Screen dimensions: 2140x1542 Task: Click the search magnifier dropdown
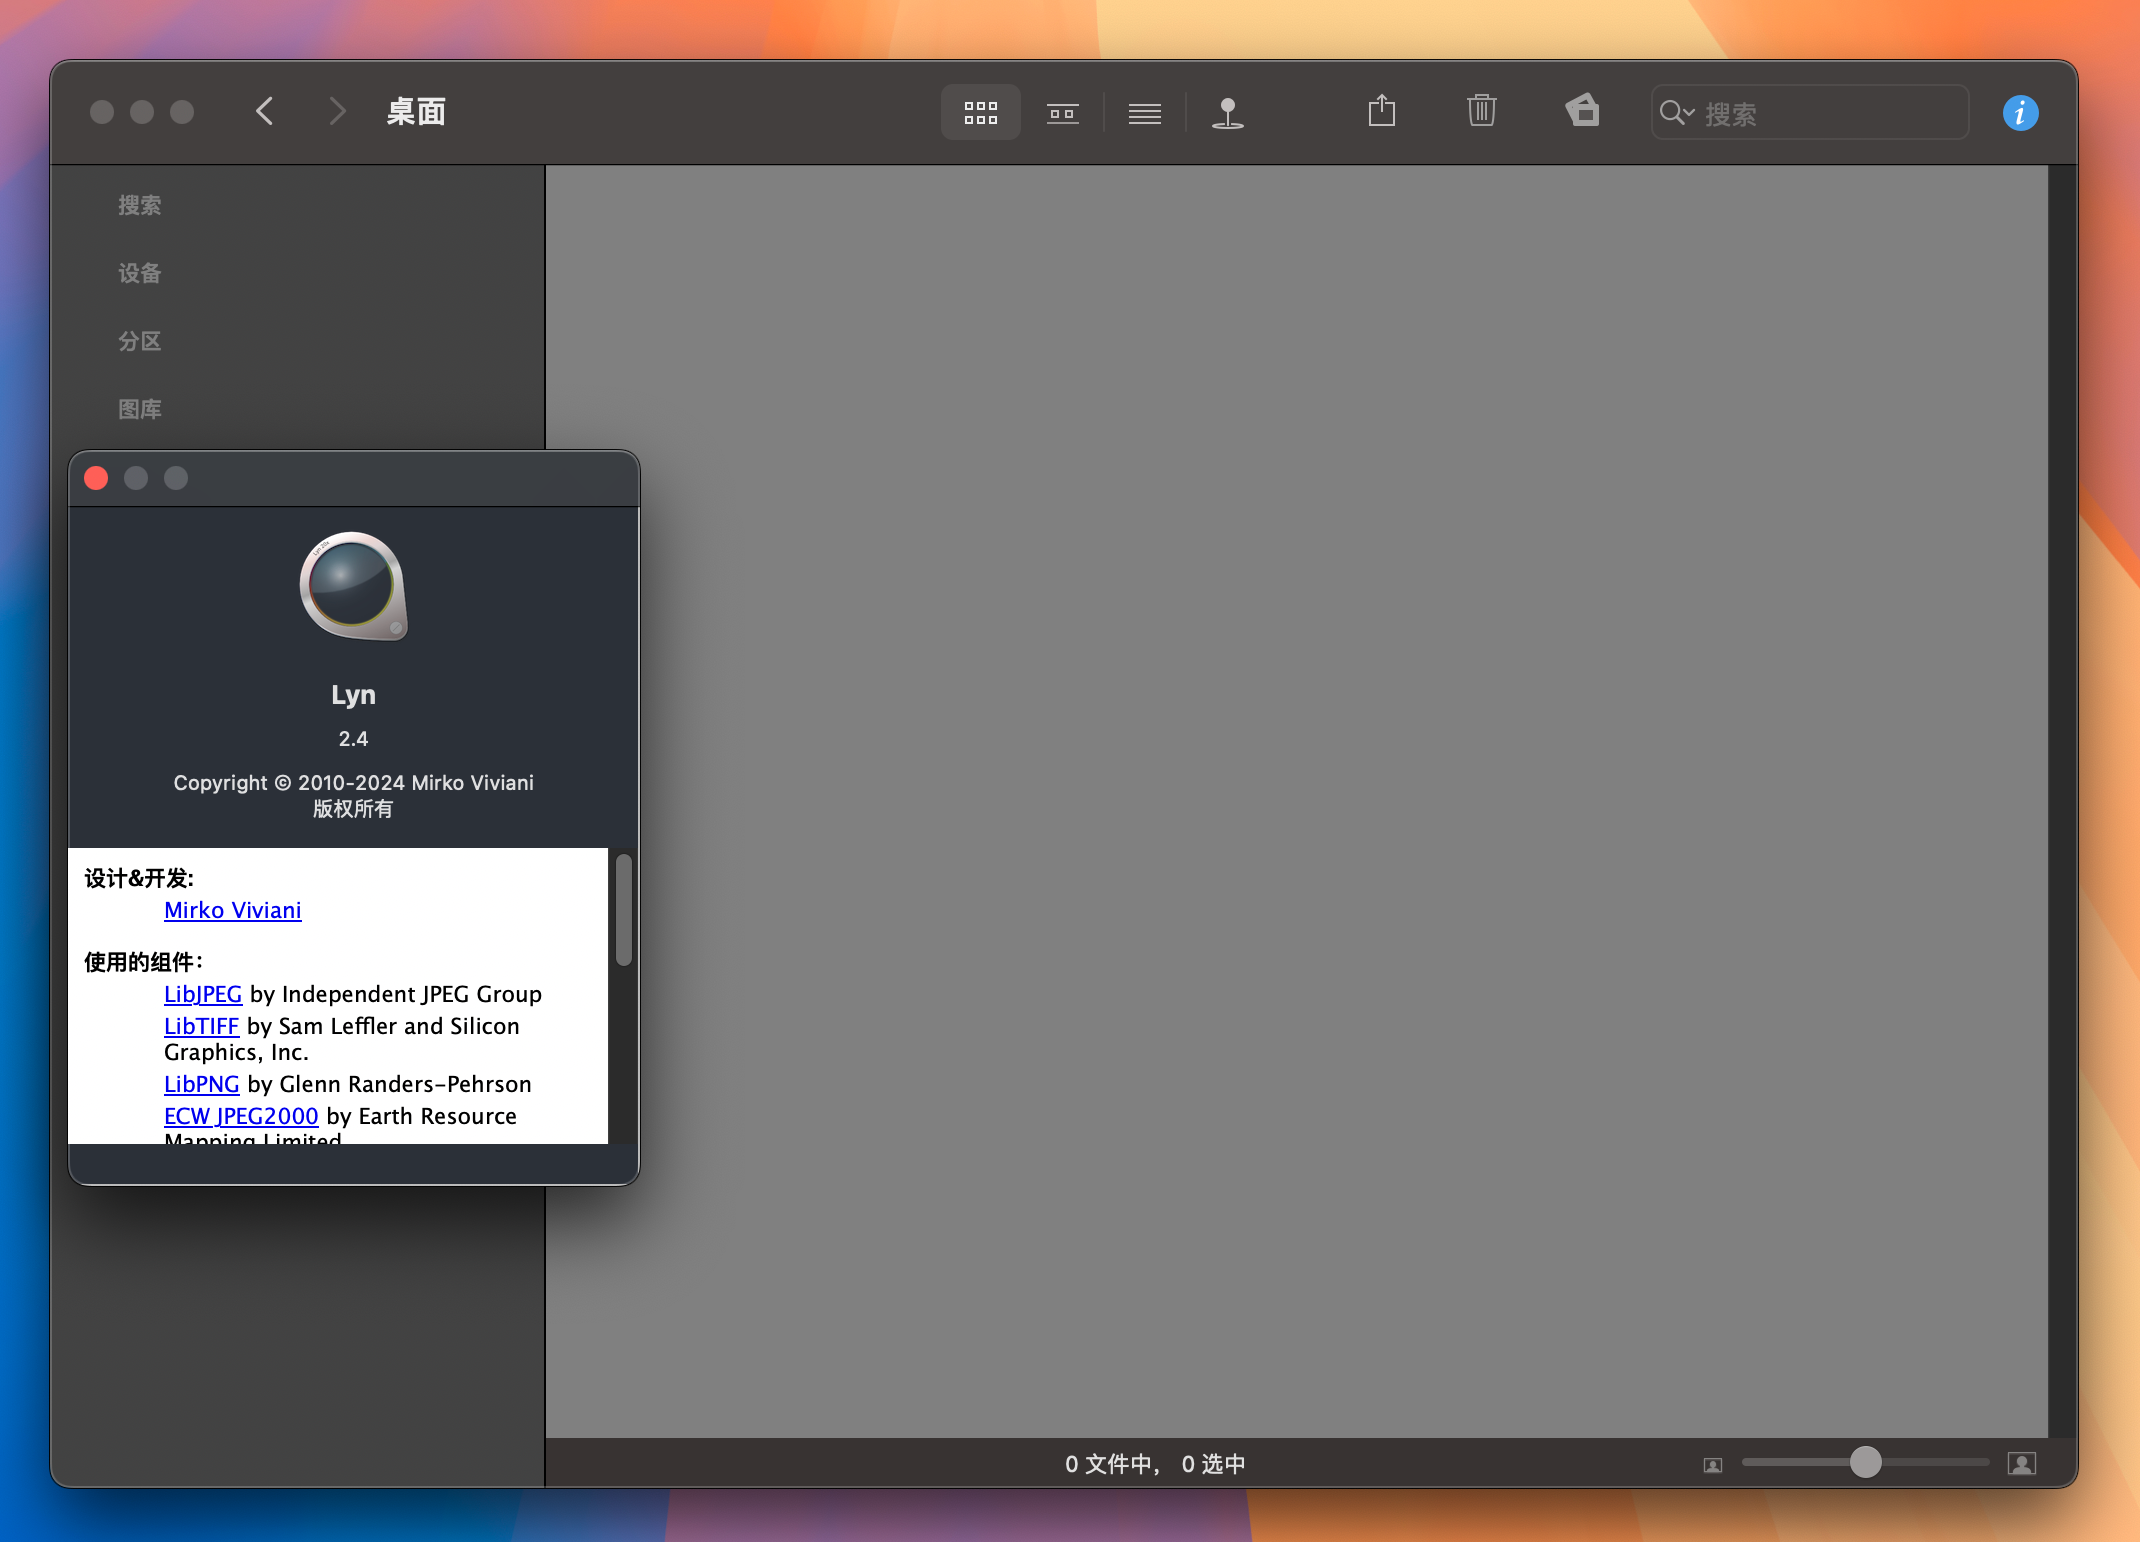point(1677,113)
